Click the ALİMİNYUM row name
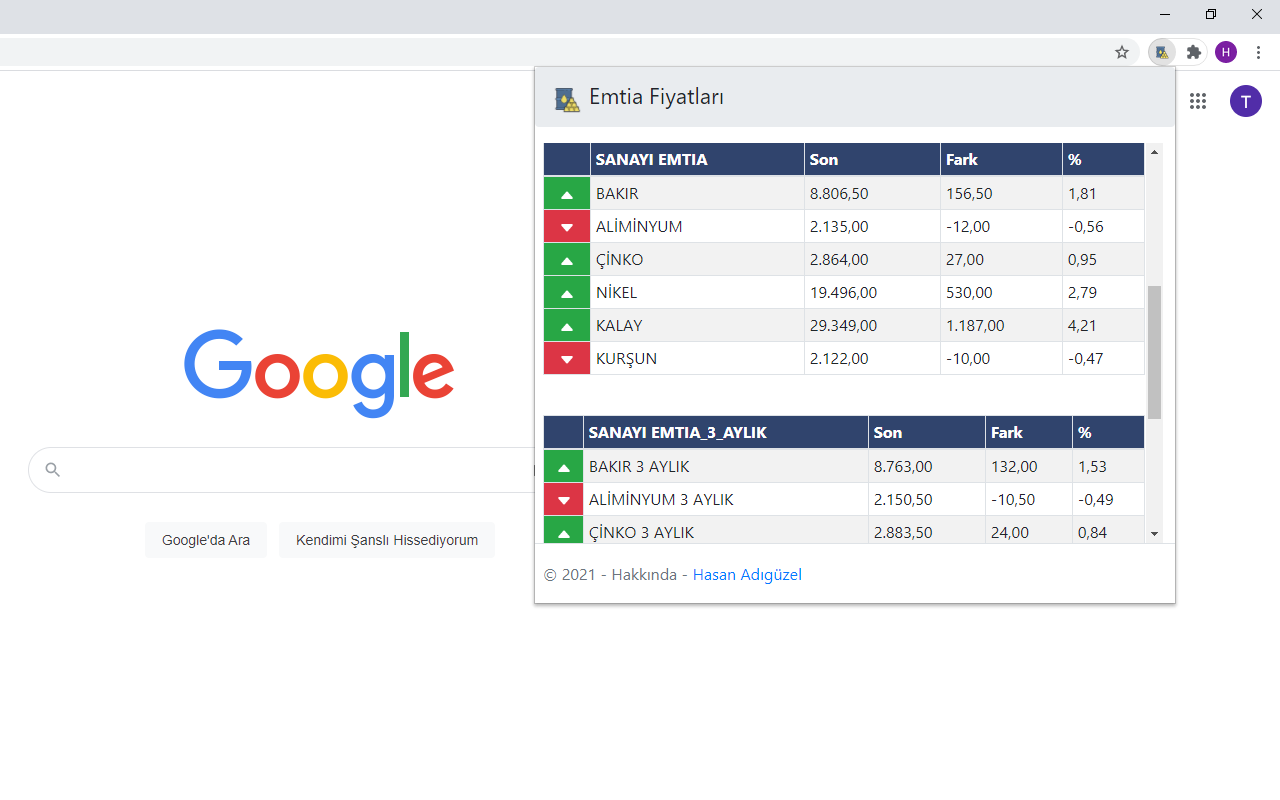Viewport: 1280px width, 800px height. [639, 226]
